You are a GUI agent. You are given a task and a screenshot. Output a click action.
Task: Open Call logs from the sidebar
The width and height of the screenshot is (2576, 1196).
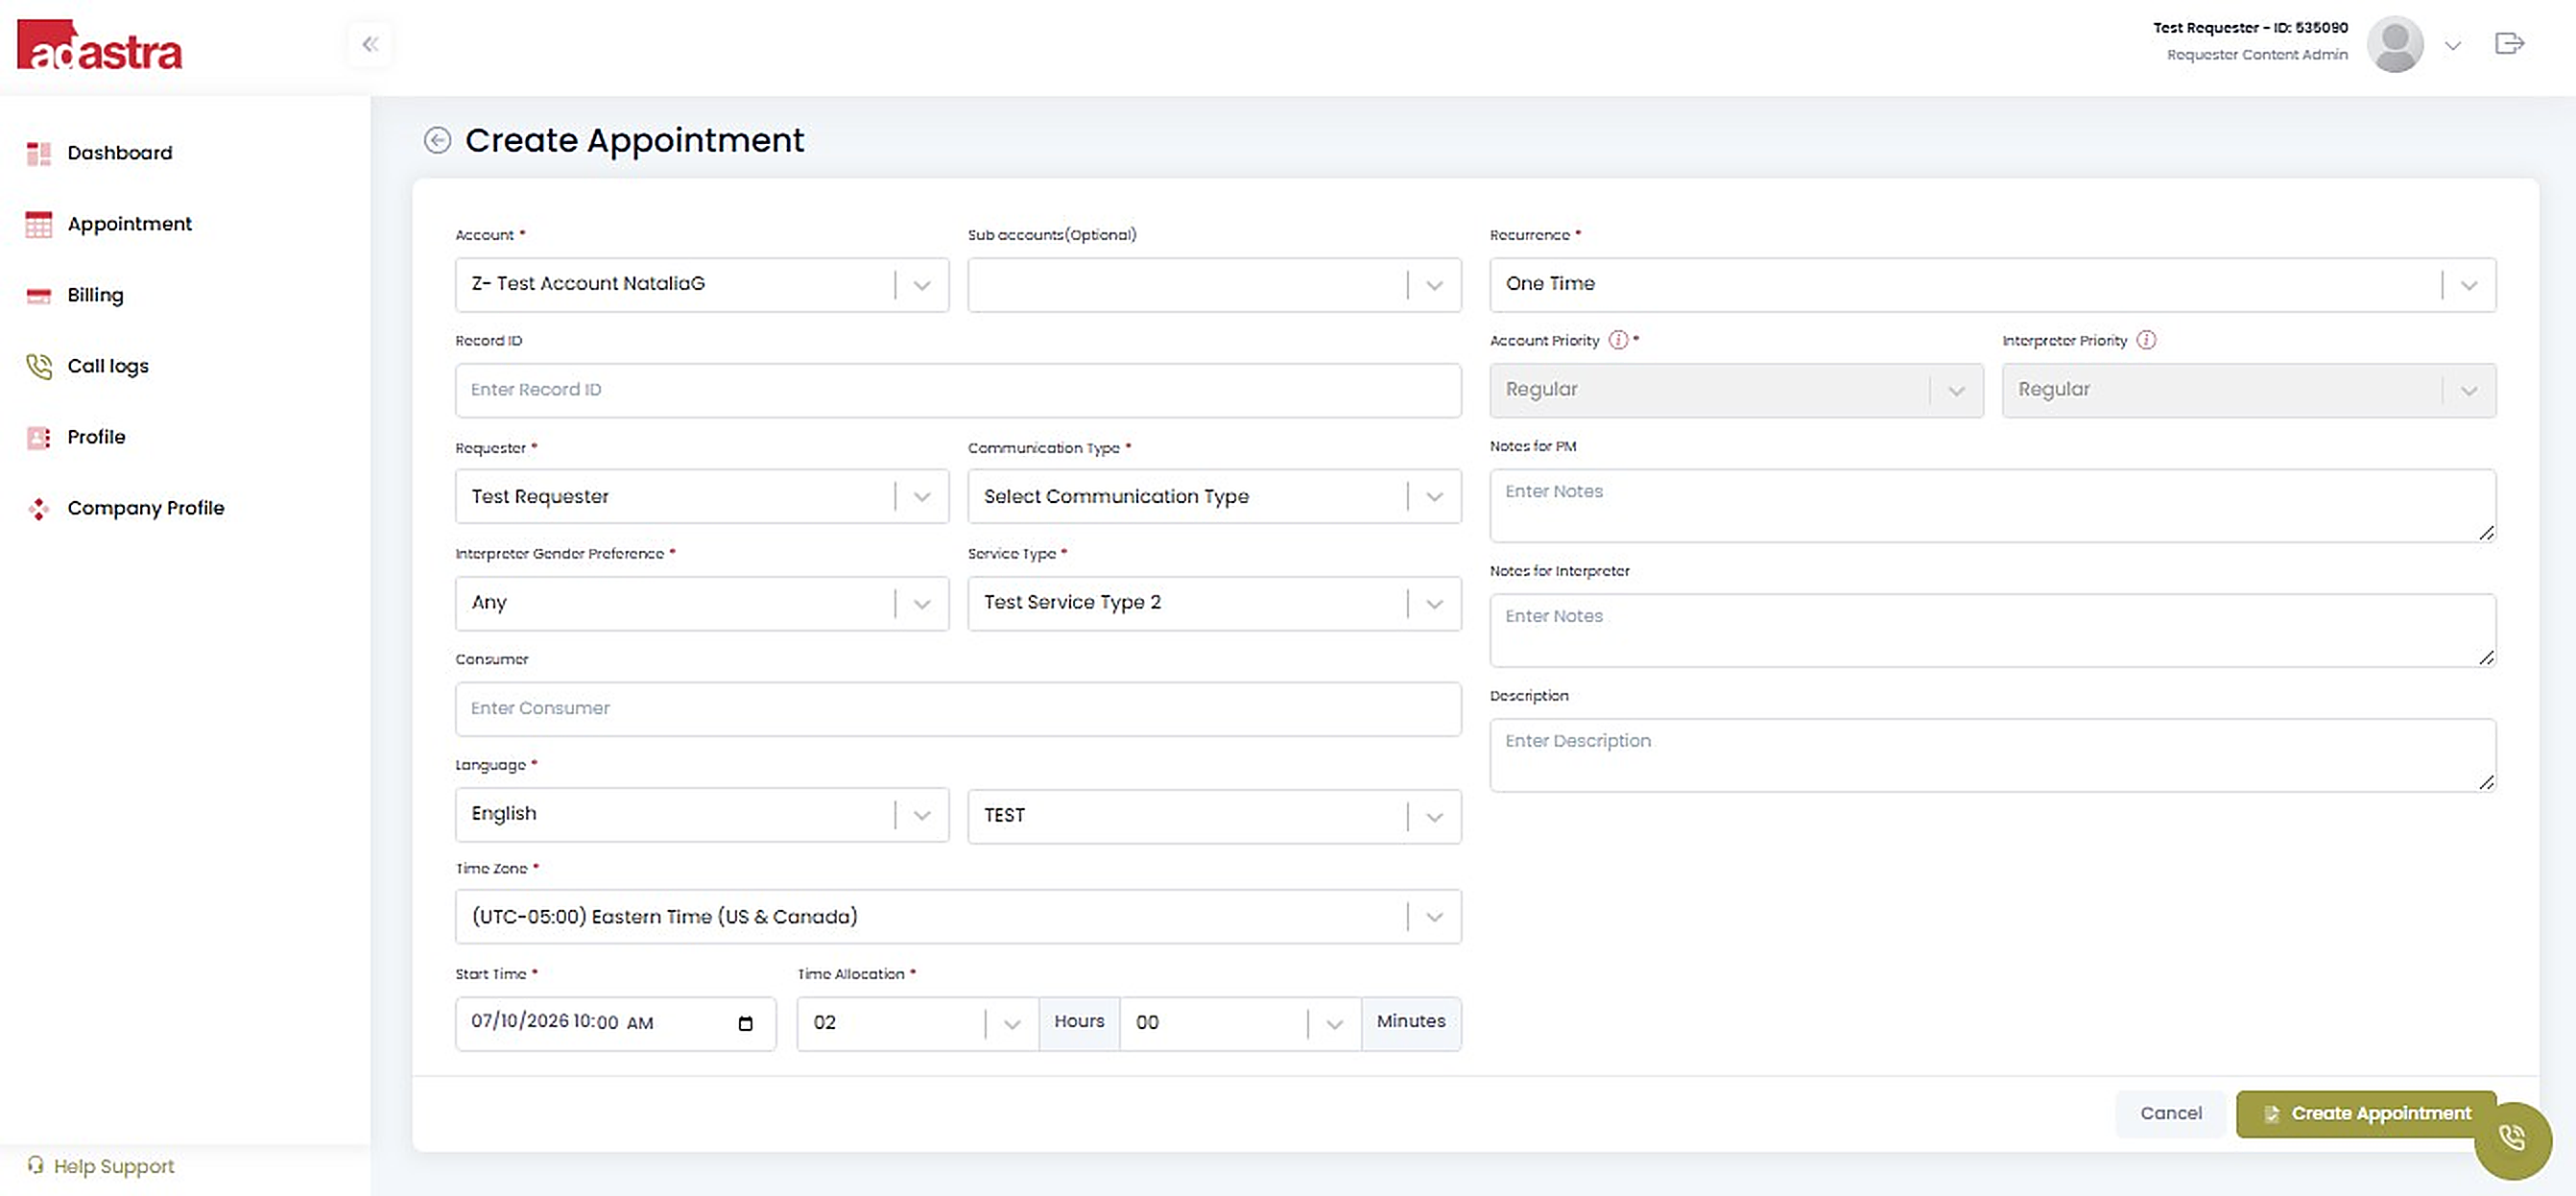pos(108,366)
